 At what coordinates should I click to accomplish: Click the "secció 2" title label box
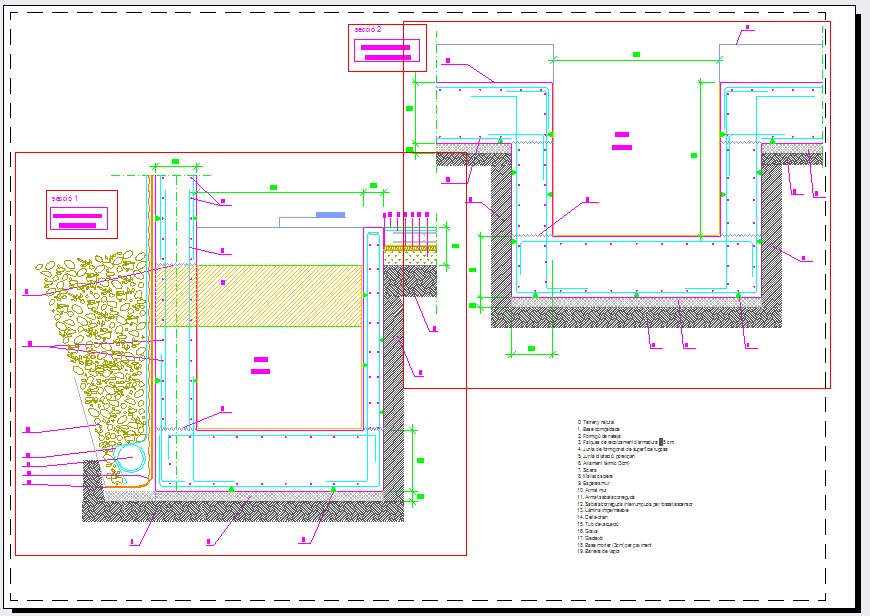pyautogui.click(x=387, y=47)
